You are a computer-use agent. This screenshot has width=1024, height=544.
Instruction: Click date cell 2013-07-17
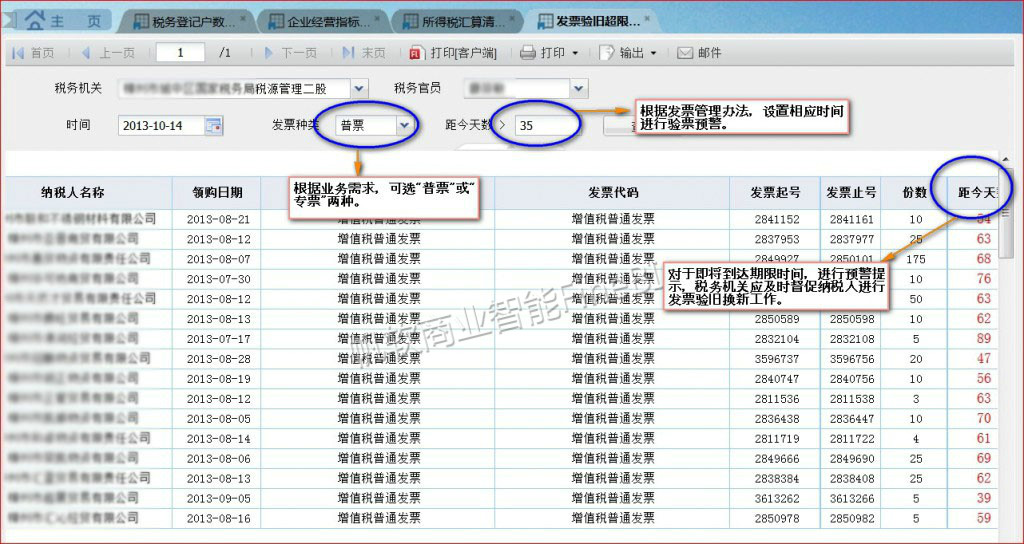218,339
